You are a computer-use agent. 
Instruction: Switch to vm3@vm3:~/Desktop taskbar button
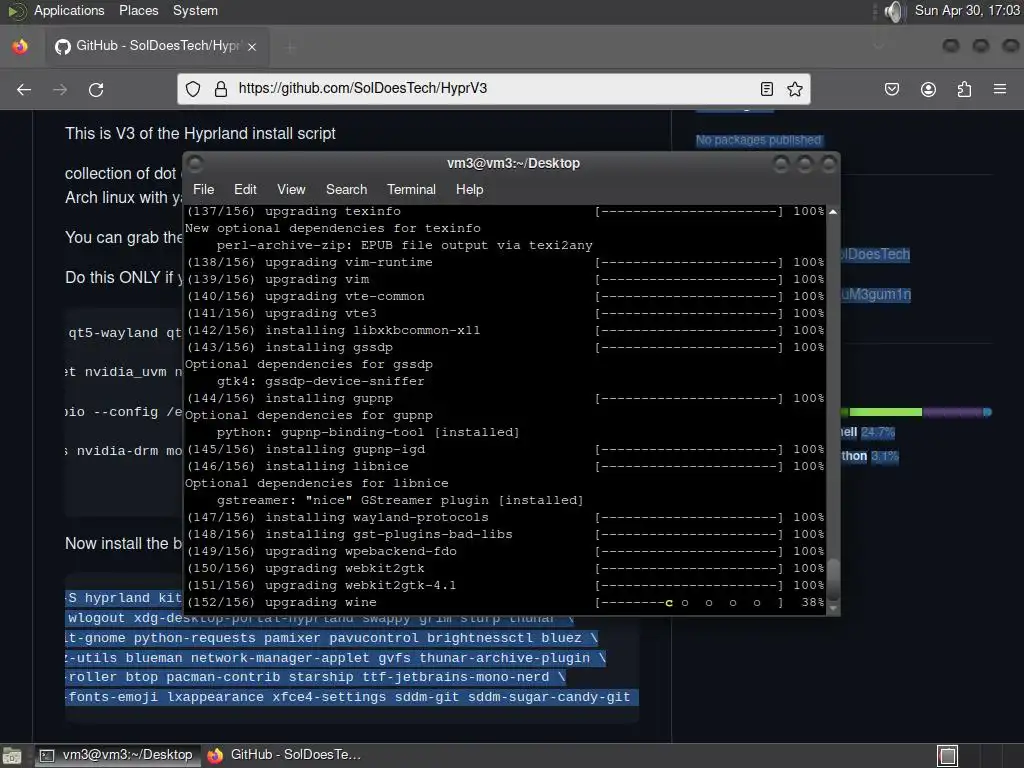pyautogui.click(x=116, y=755)
